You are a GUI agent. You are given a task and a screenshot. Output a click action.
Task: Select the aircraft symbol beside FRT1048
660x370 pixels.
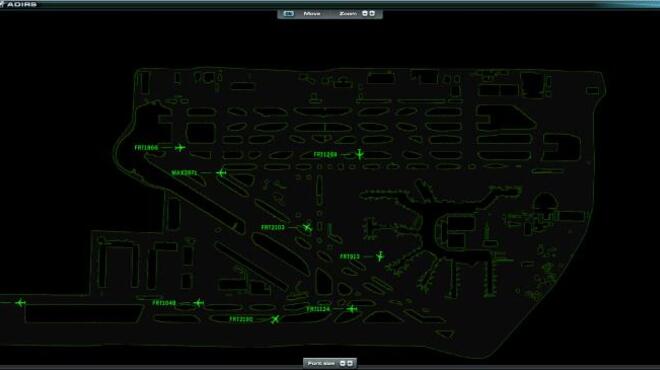(x=199, y=303)
